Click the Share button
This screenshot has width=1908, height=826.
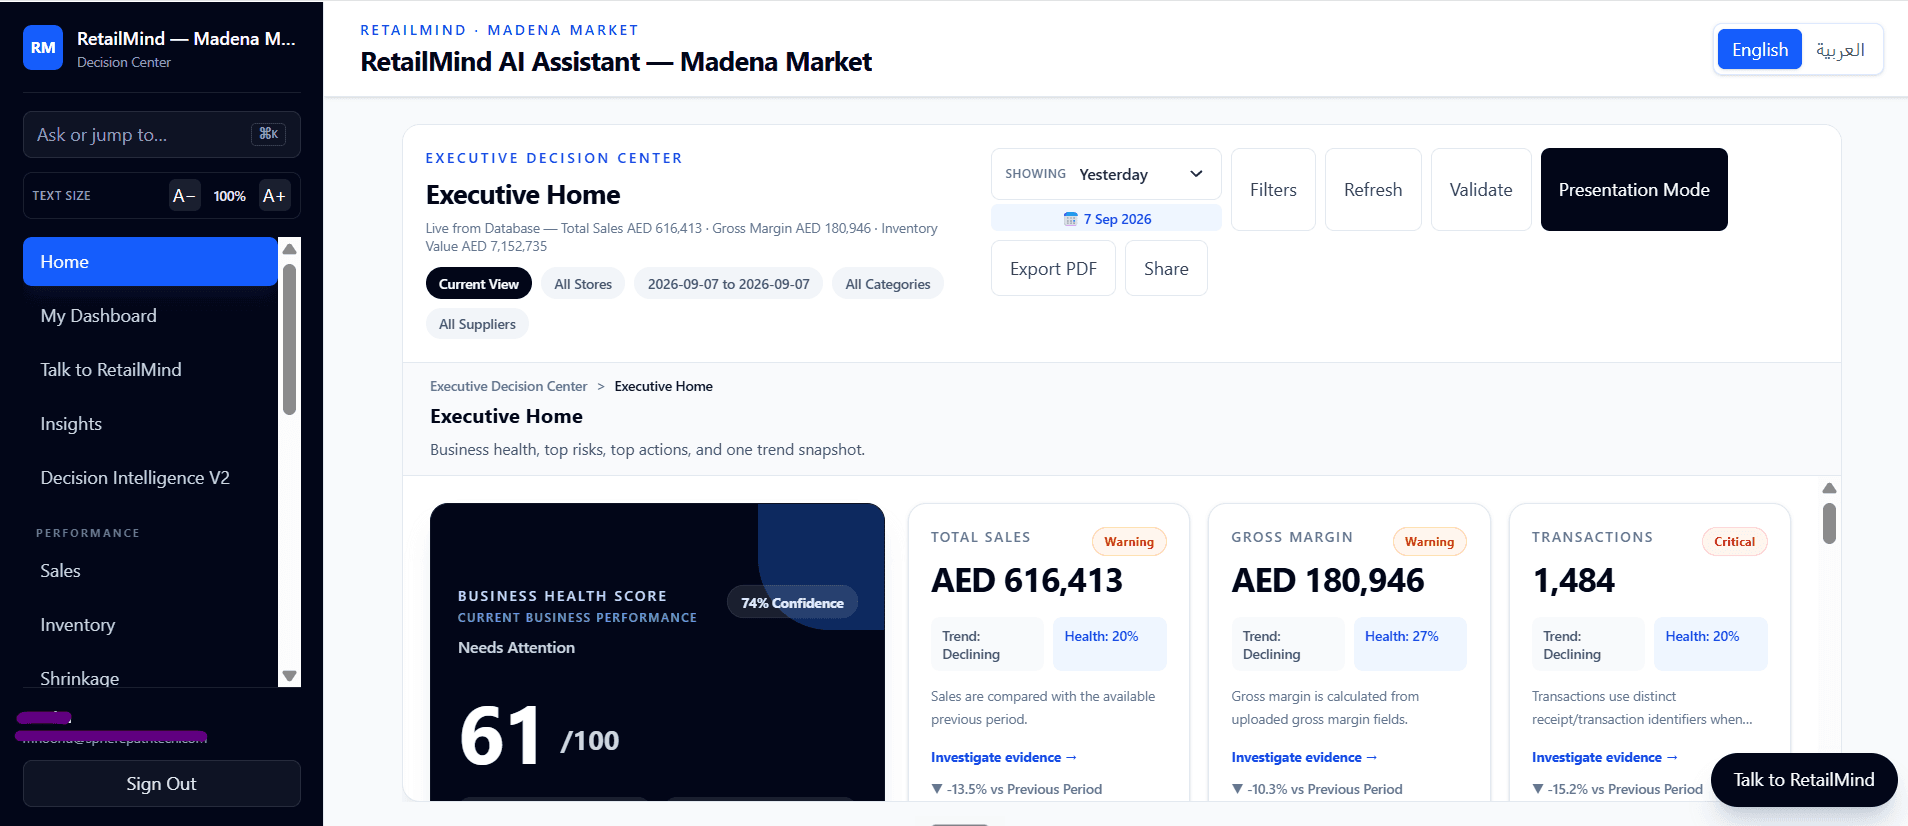1166,269
